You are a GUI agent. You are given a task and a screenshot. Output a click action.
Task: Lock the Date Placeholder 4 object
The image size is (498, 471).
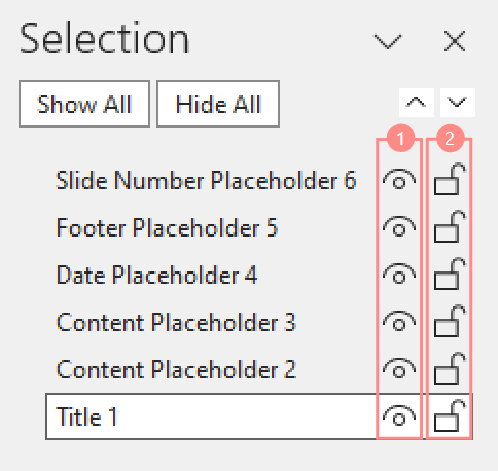pyautogui.click(x=450, y=273)
